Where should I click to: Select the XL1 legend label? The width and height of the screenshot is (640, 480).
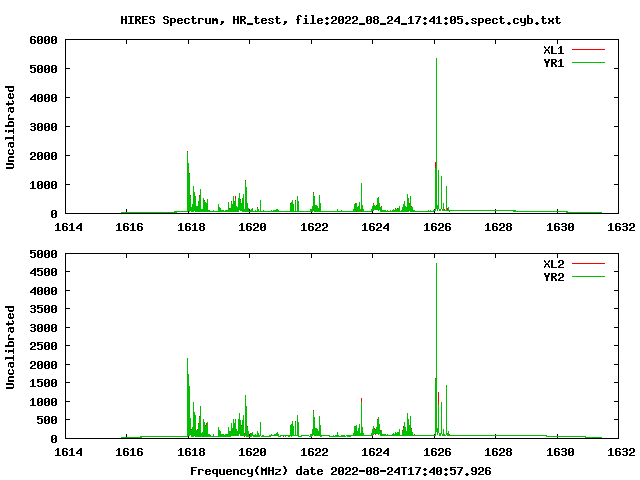(x=553, y=50)
